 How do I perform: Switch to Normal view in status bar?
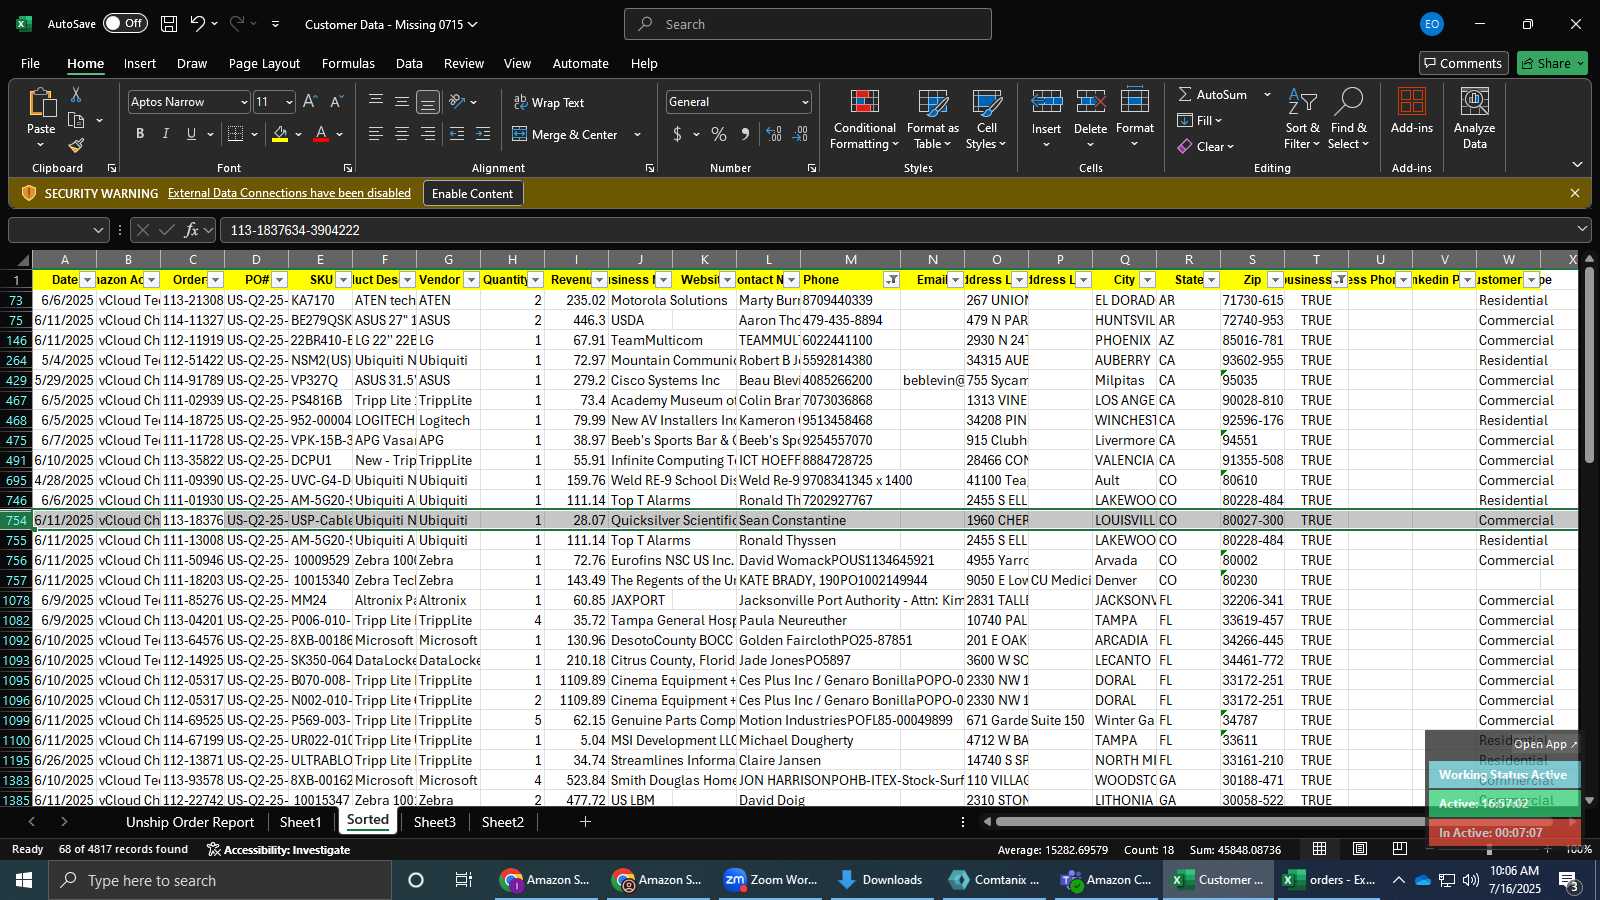1320,849
